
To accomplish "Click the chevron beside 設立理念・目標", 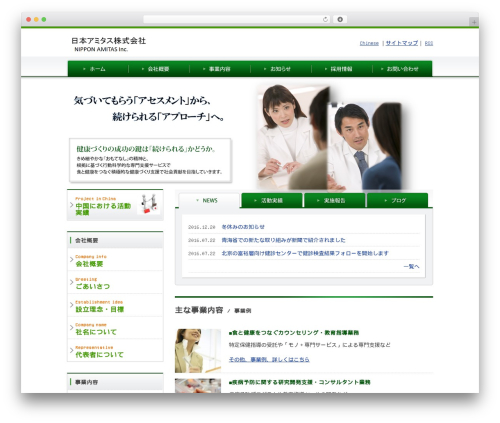I will (x=71, y=305).
